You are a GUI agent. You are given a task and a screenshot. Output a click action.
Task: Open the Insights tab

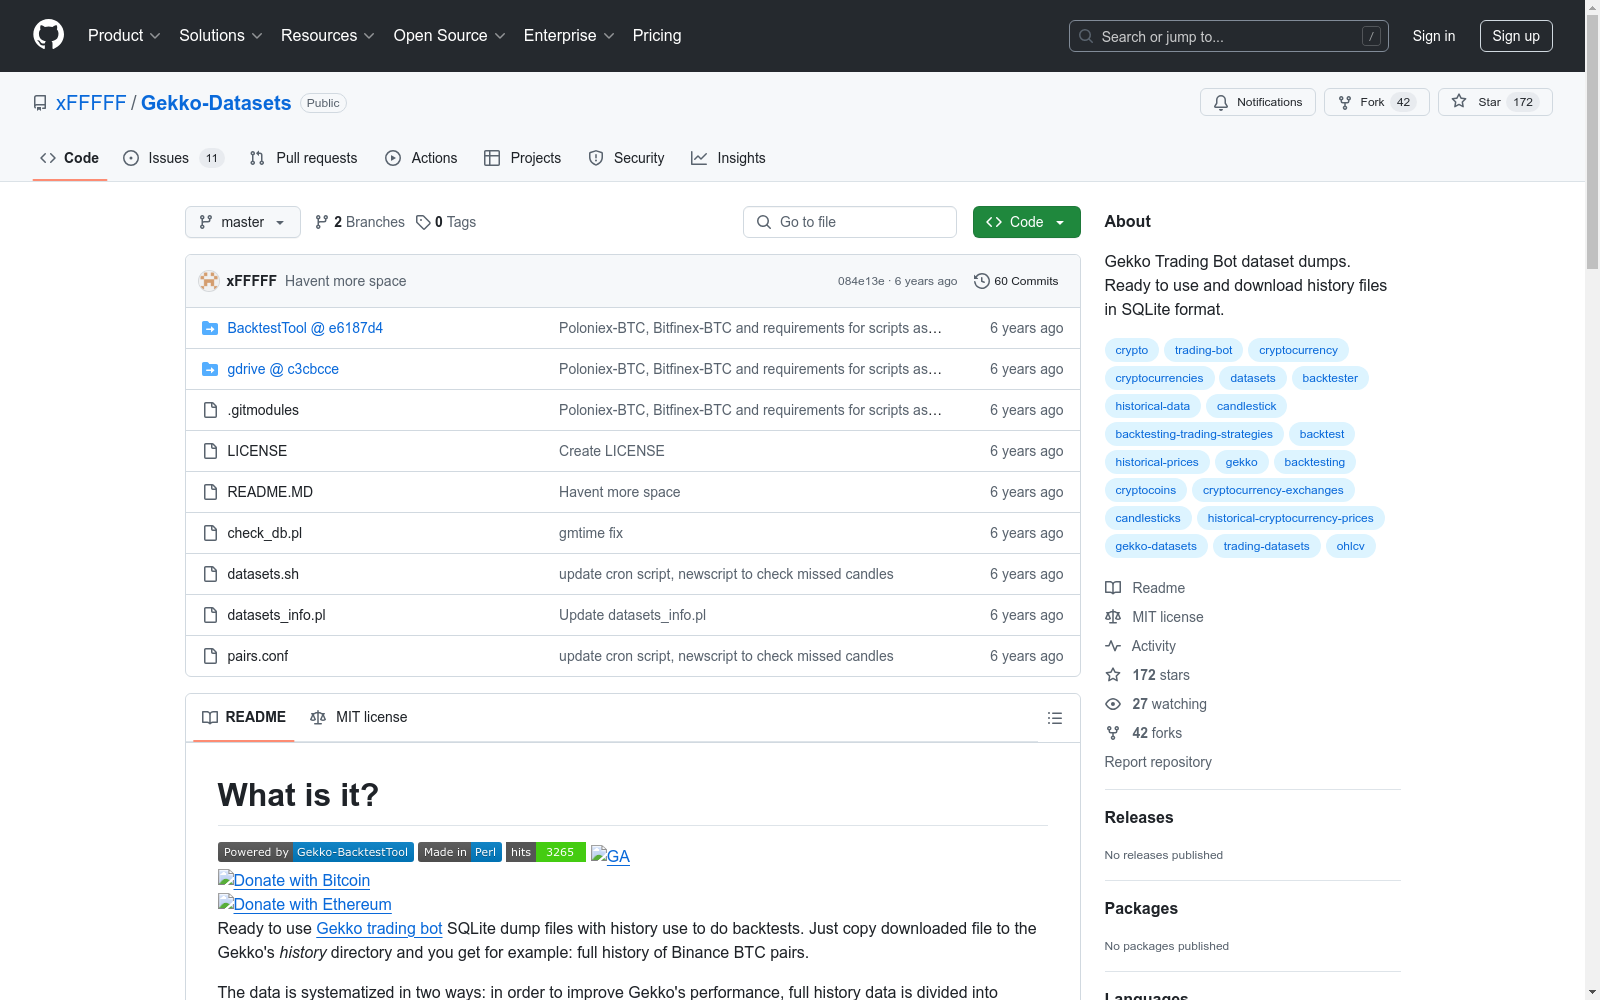[x=728, y=158]
